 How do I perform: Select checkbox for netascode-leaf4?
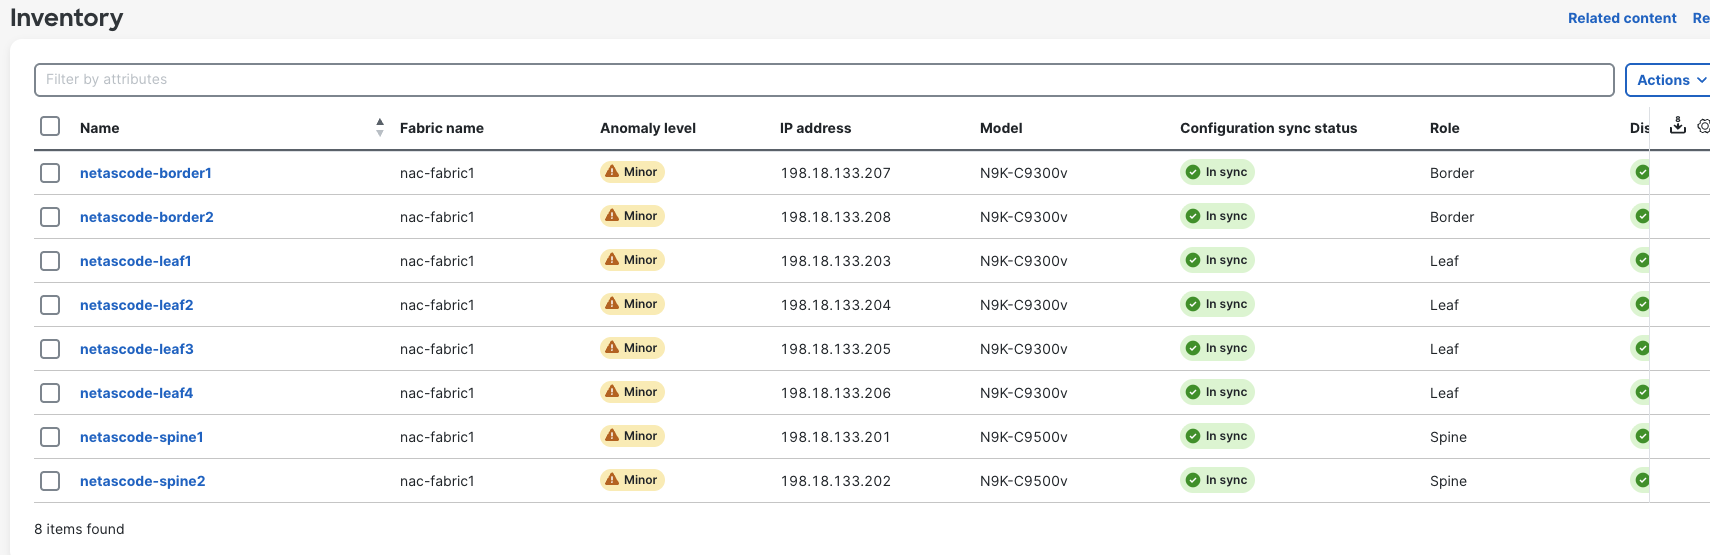coord(50,393)
